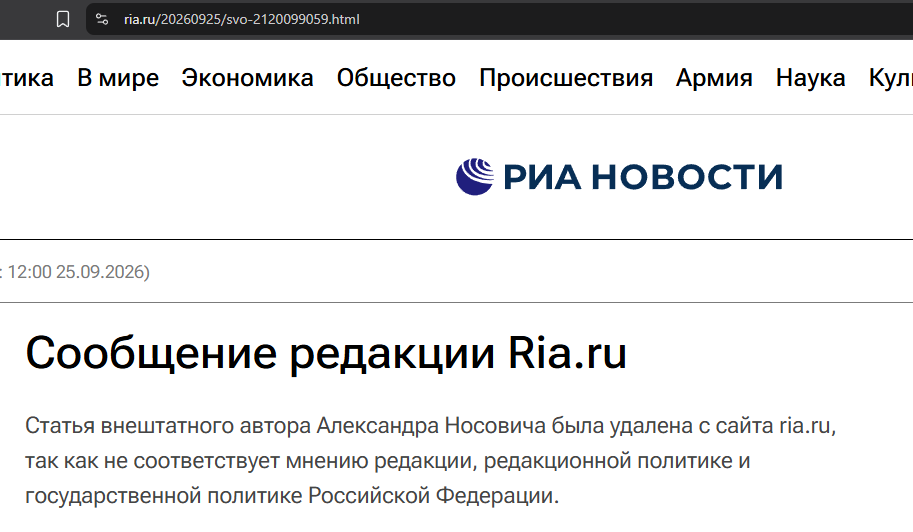
Task: Open site information icon beside URL
Action: point(102,19)
